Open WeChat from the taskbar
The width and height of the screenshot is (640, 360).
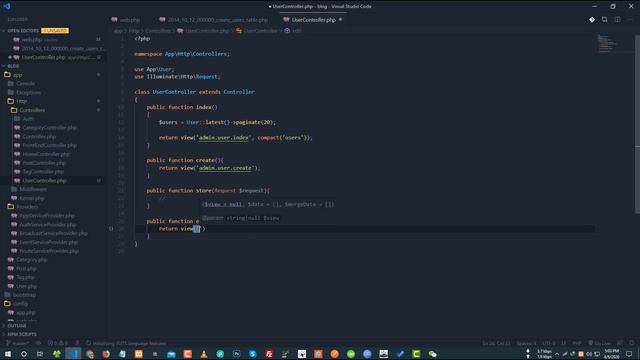tap(433, 354)
